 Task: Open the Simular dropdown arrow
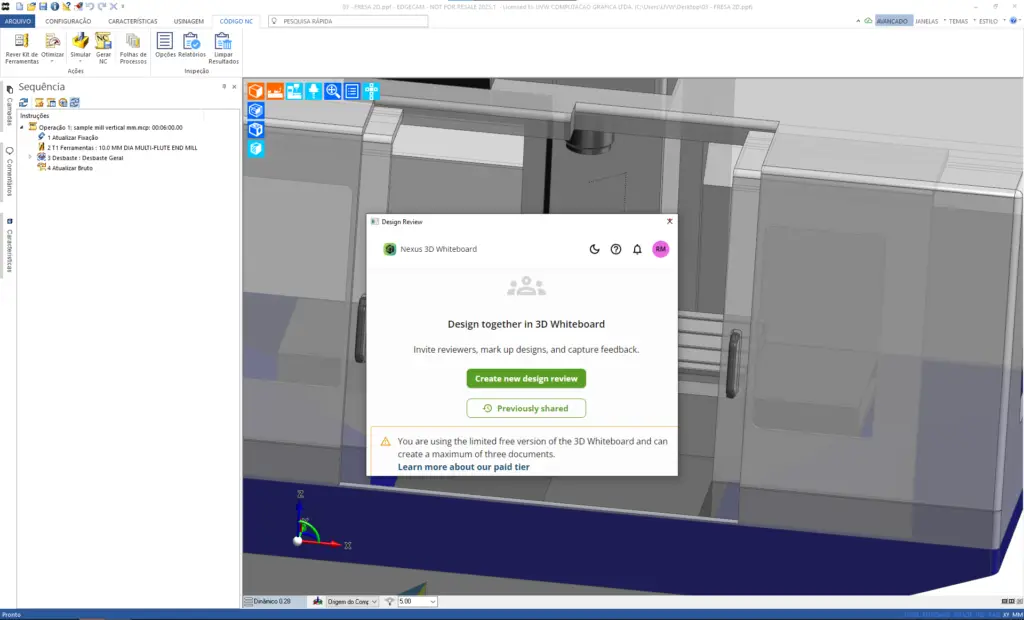tap(81, 61)
